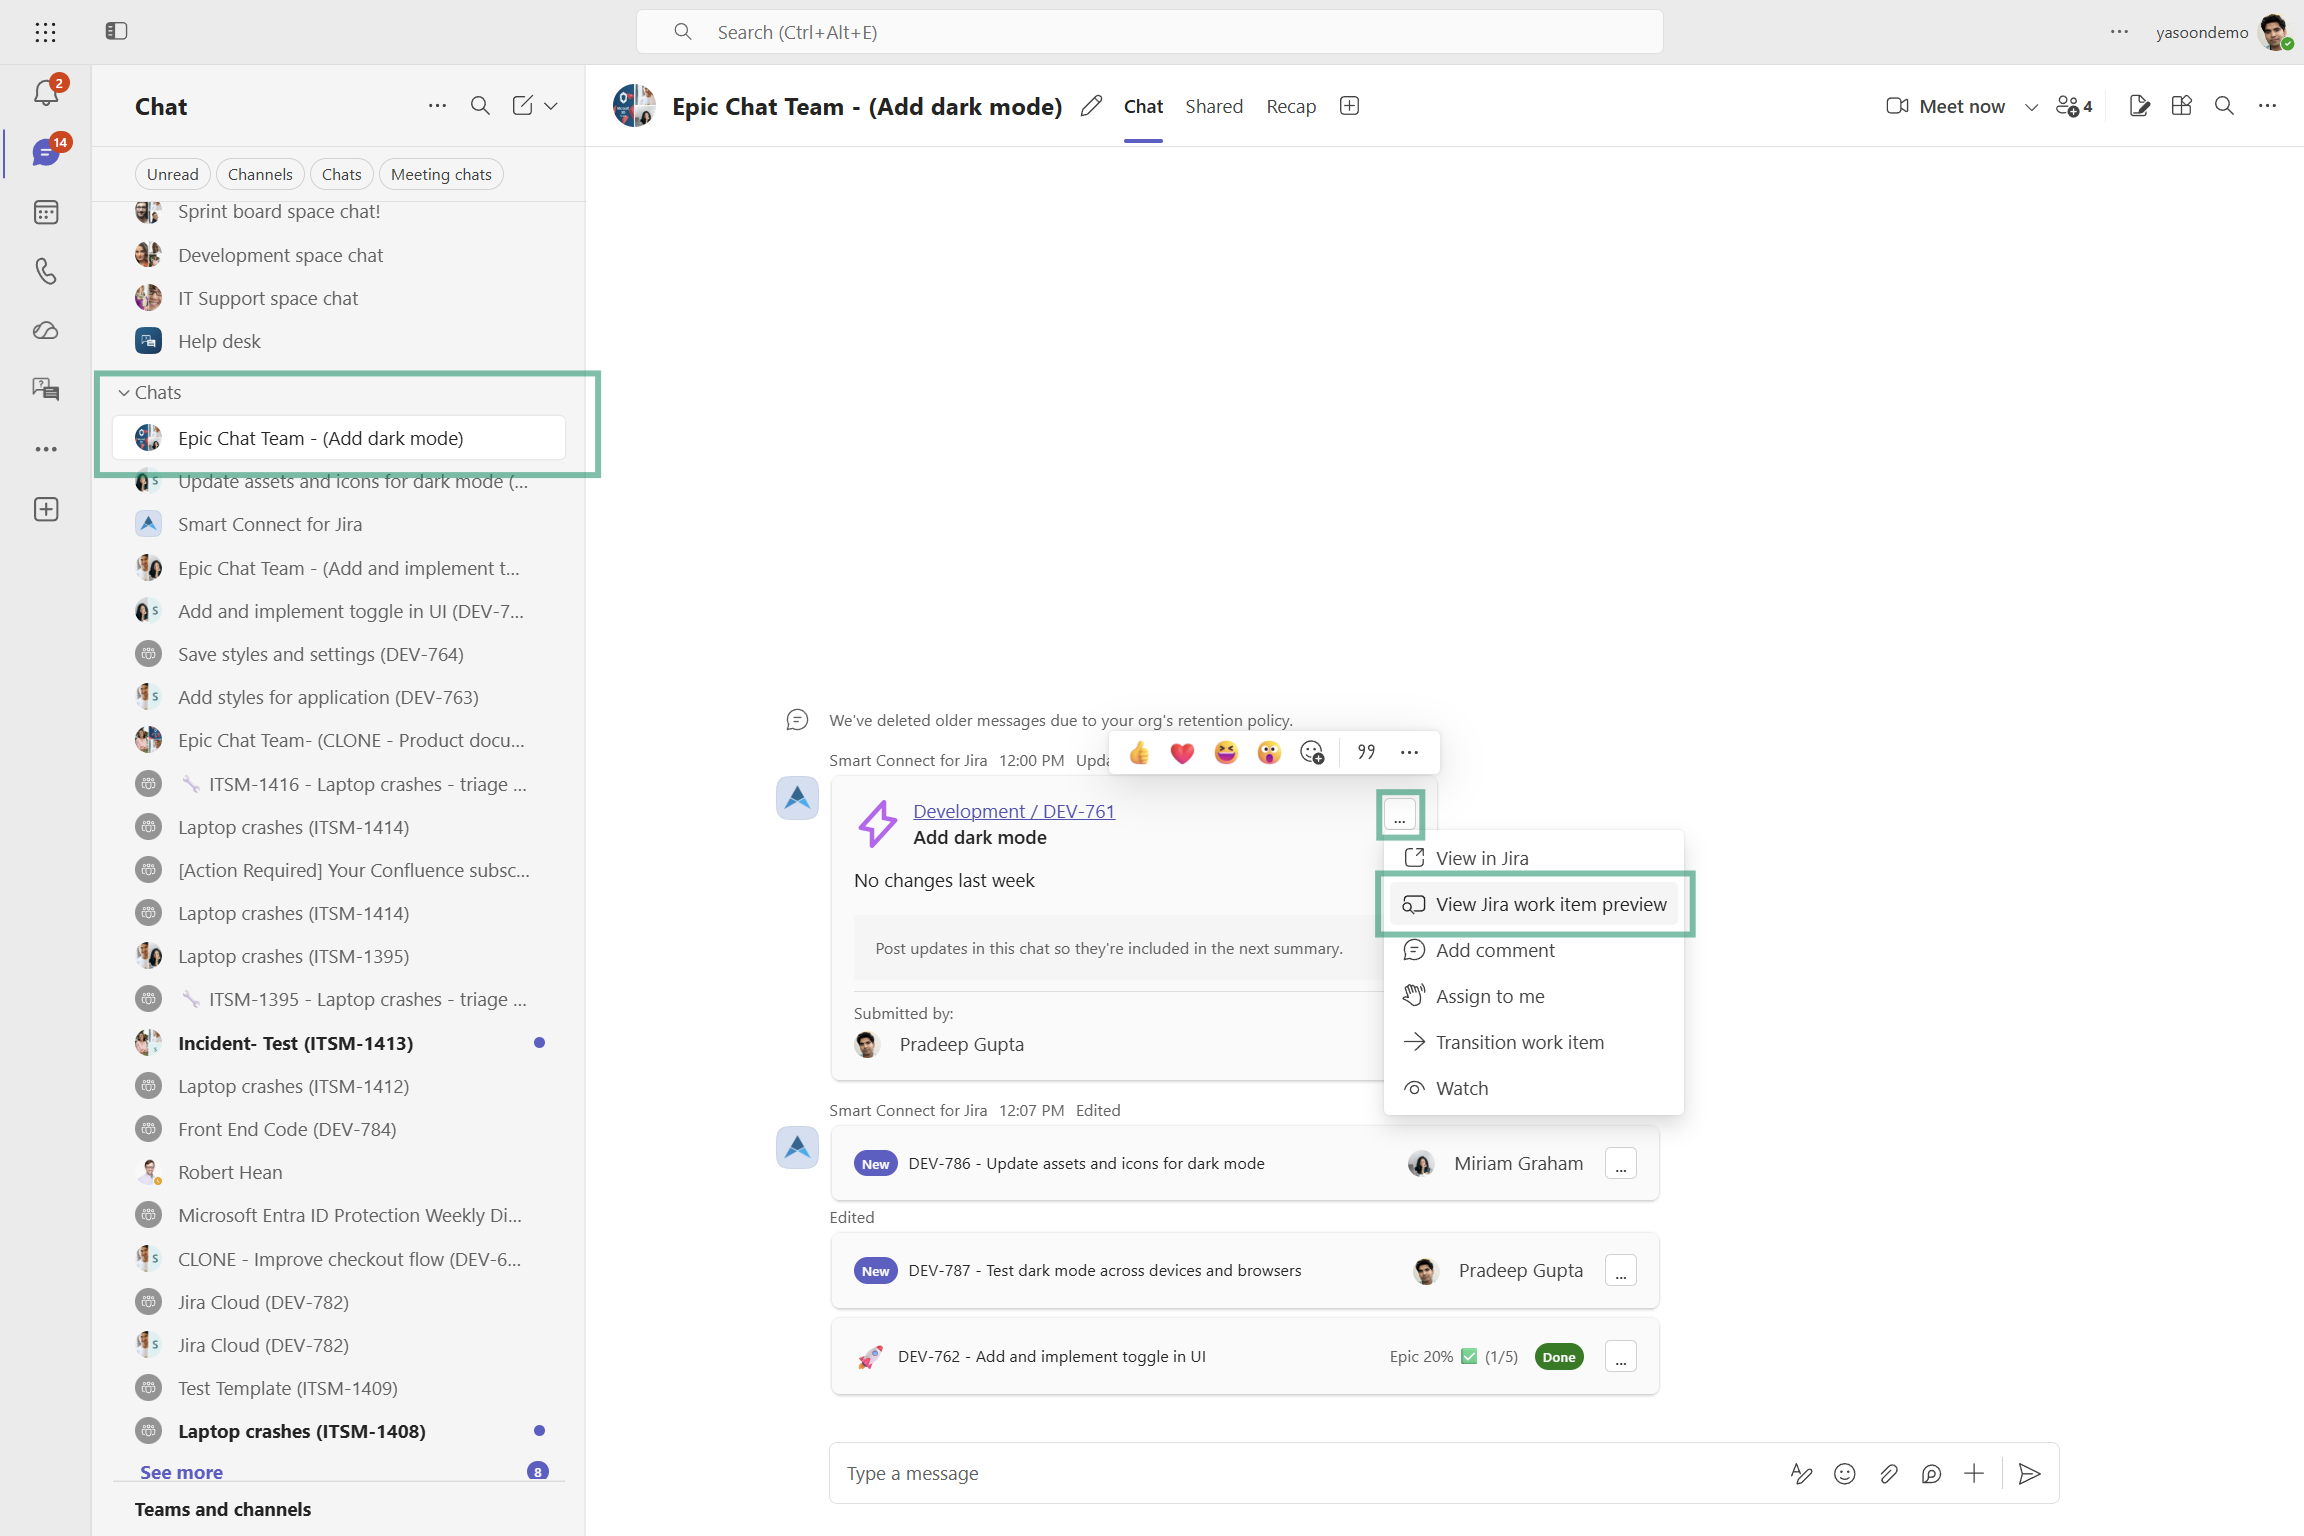Open actions menu for DEV-762 row
Screen dimensions: 2304x1536
coord(1621,1357)
